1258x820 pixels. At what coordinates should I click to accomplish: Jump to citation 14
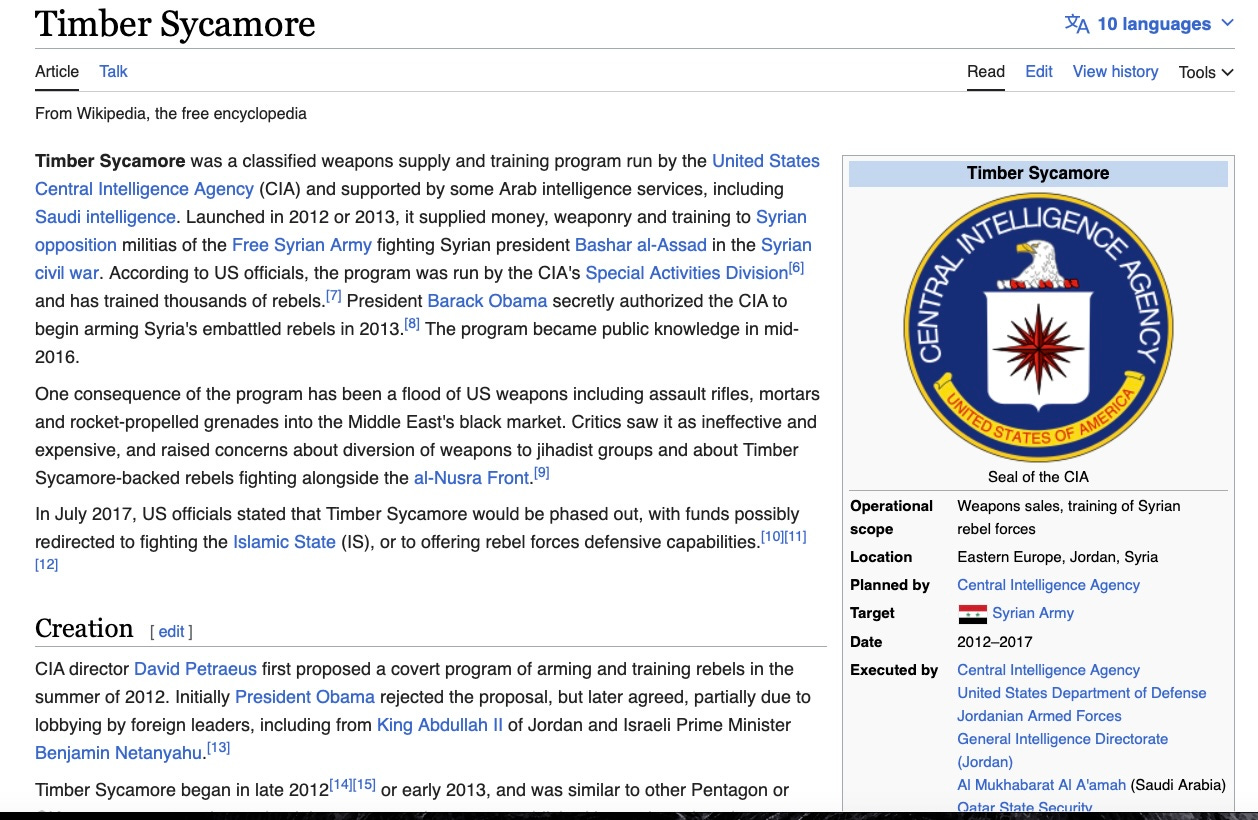point(341,785)
